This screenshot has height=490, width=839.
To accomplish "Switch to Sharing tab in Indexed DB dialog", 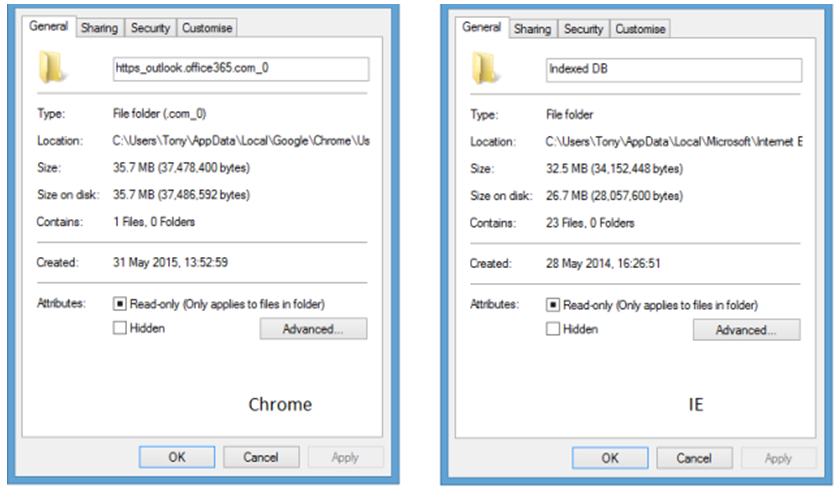I will click(x=532, y=29).
